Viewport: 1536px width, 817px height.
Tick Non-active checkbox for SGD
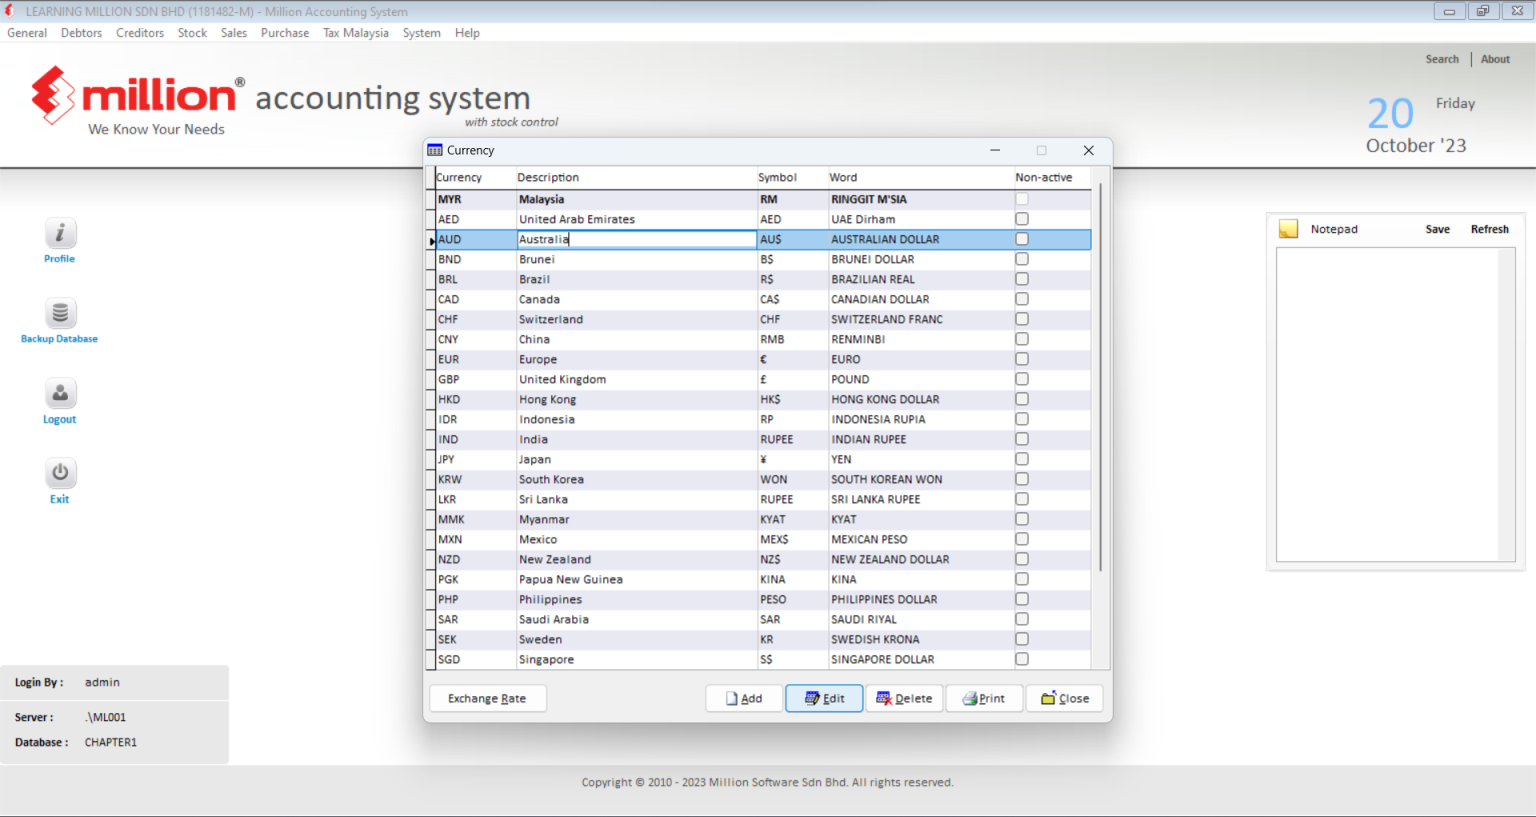click(x=1021, y=659)
